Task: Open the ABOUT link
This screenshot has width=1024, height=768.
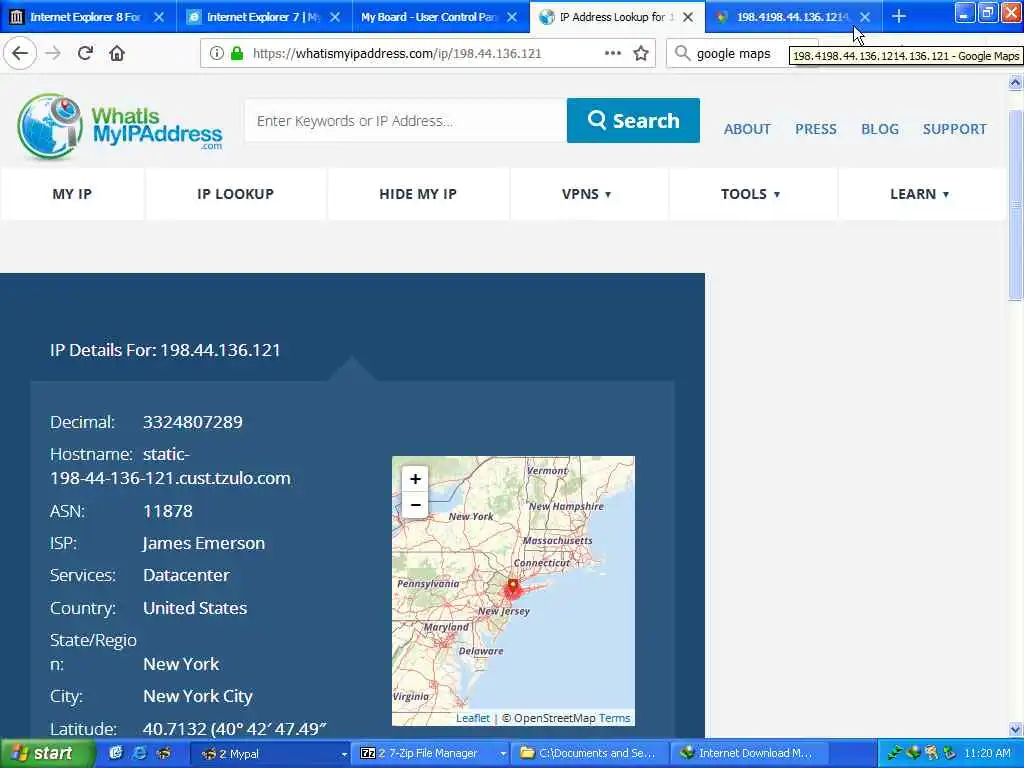Action: (x=747, y=129)
